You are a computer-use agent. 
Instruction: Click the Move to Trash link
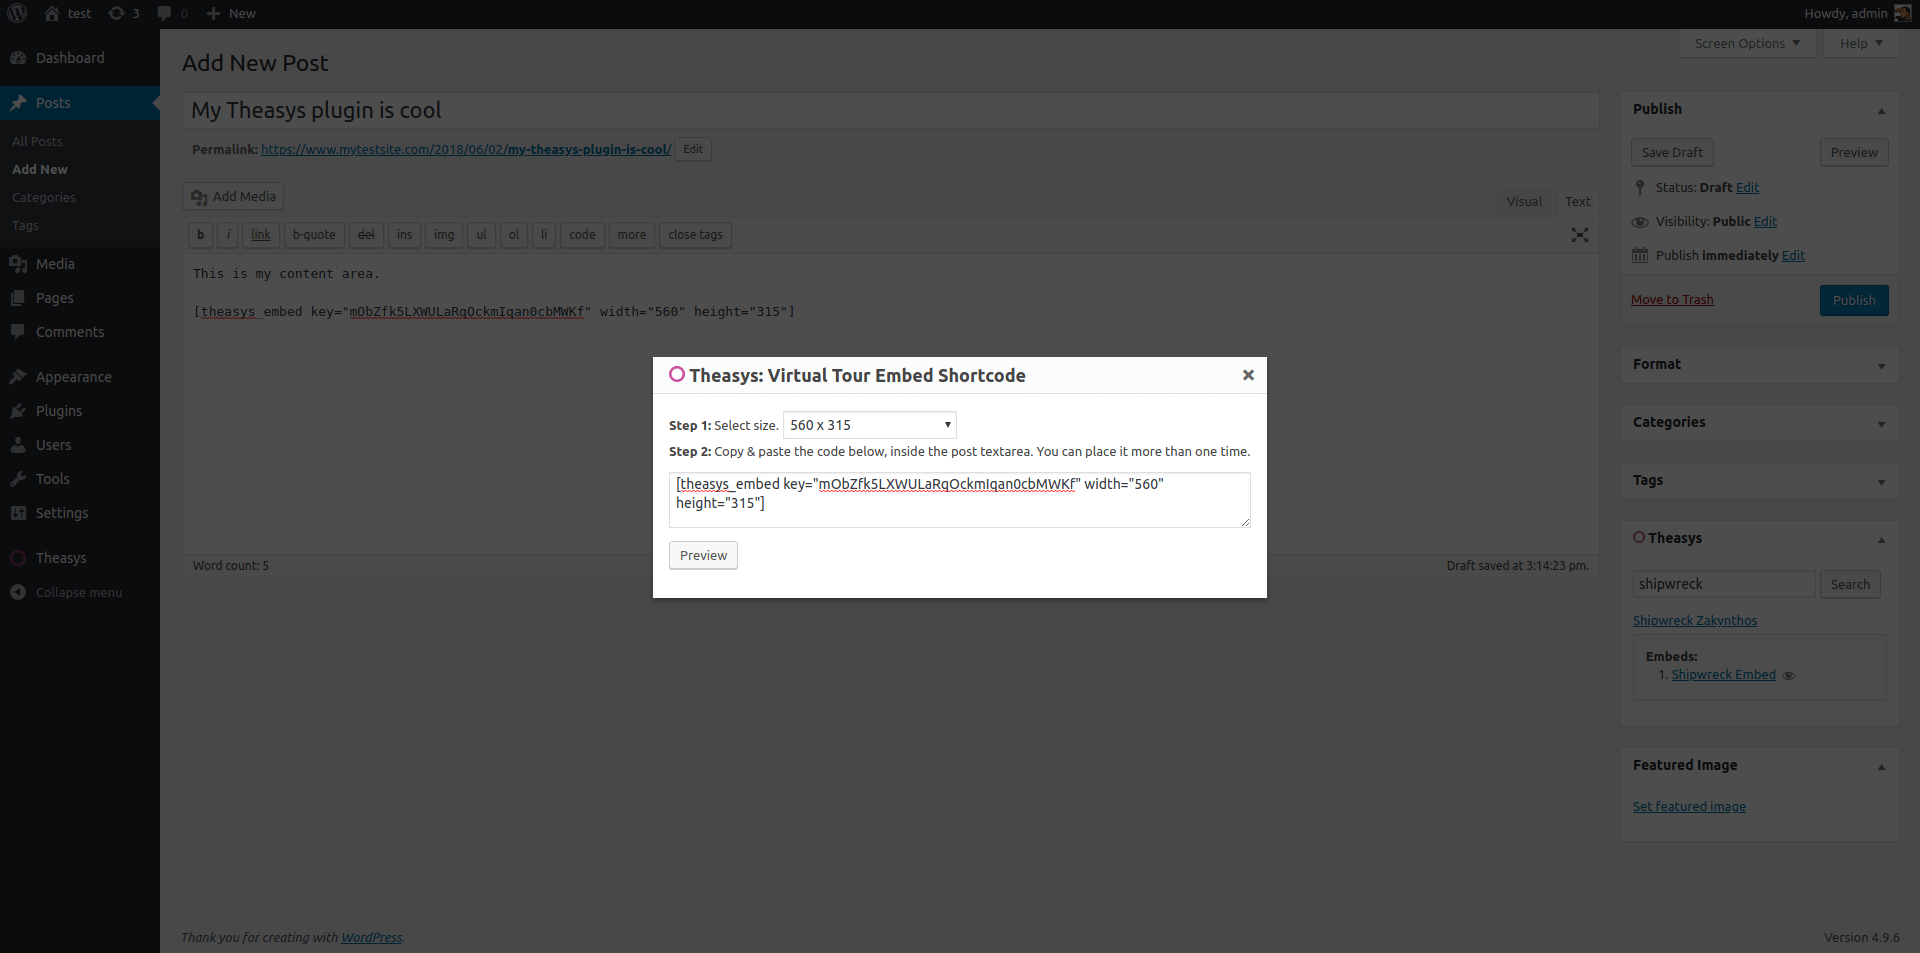1672,300
